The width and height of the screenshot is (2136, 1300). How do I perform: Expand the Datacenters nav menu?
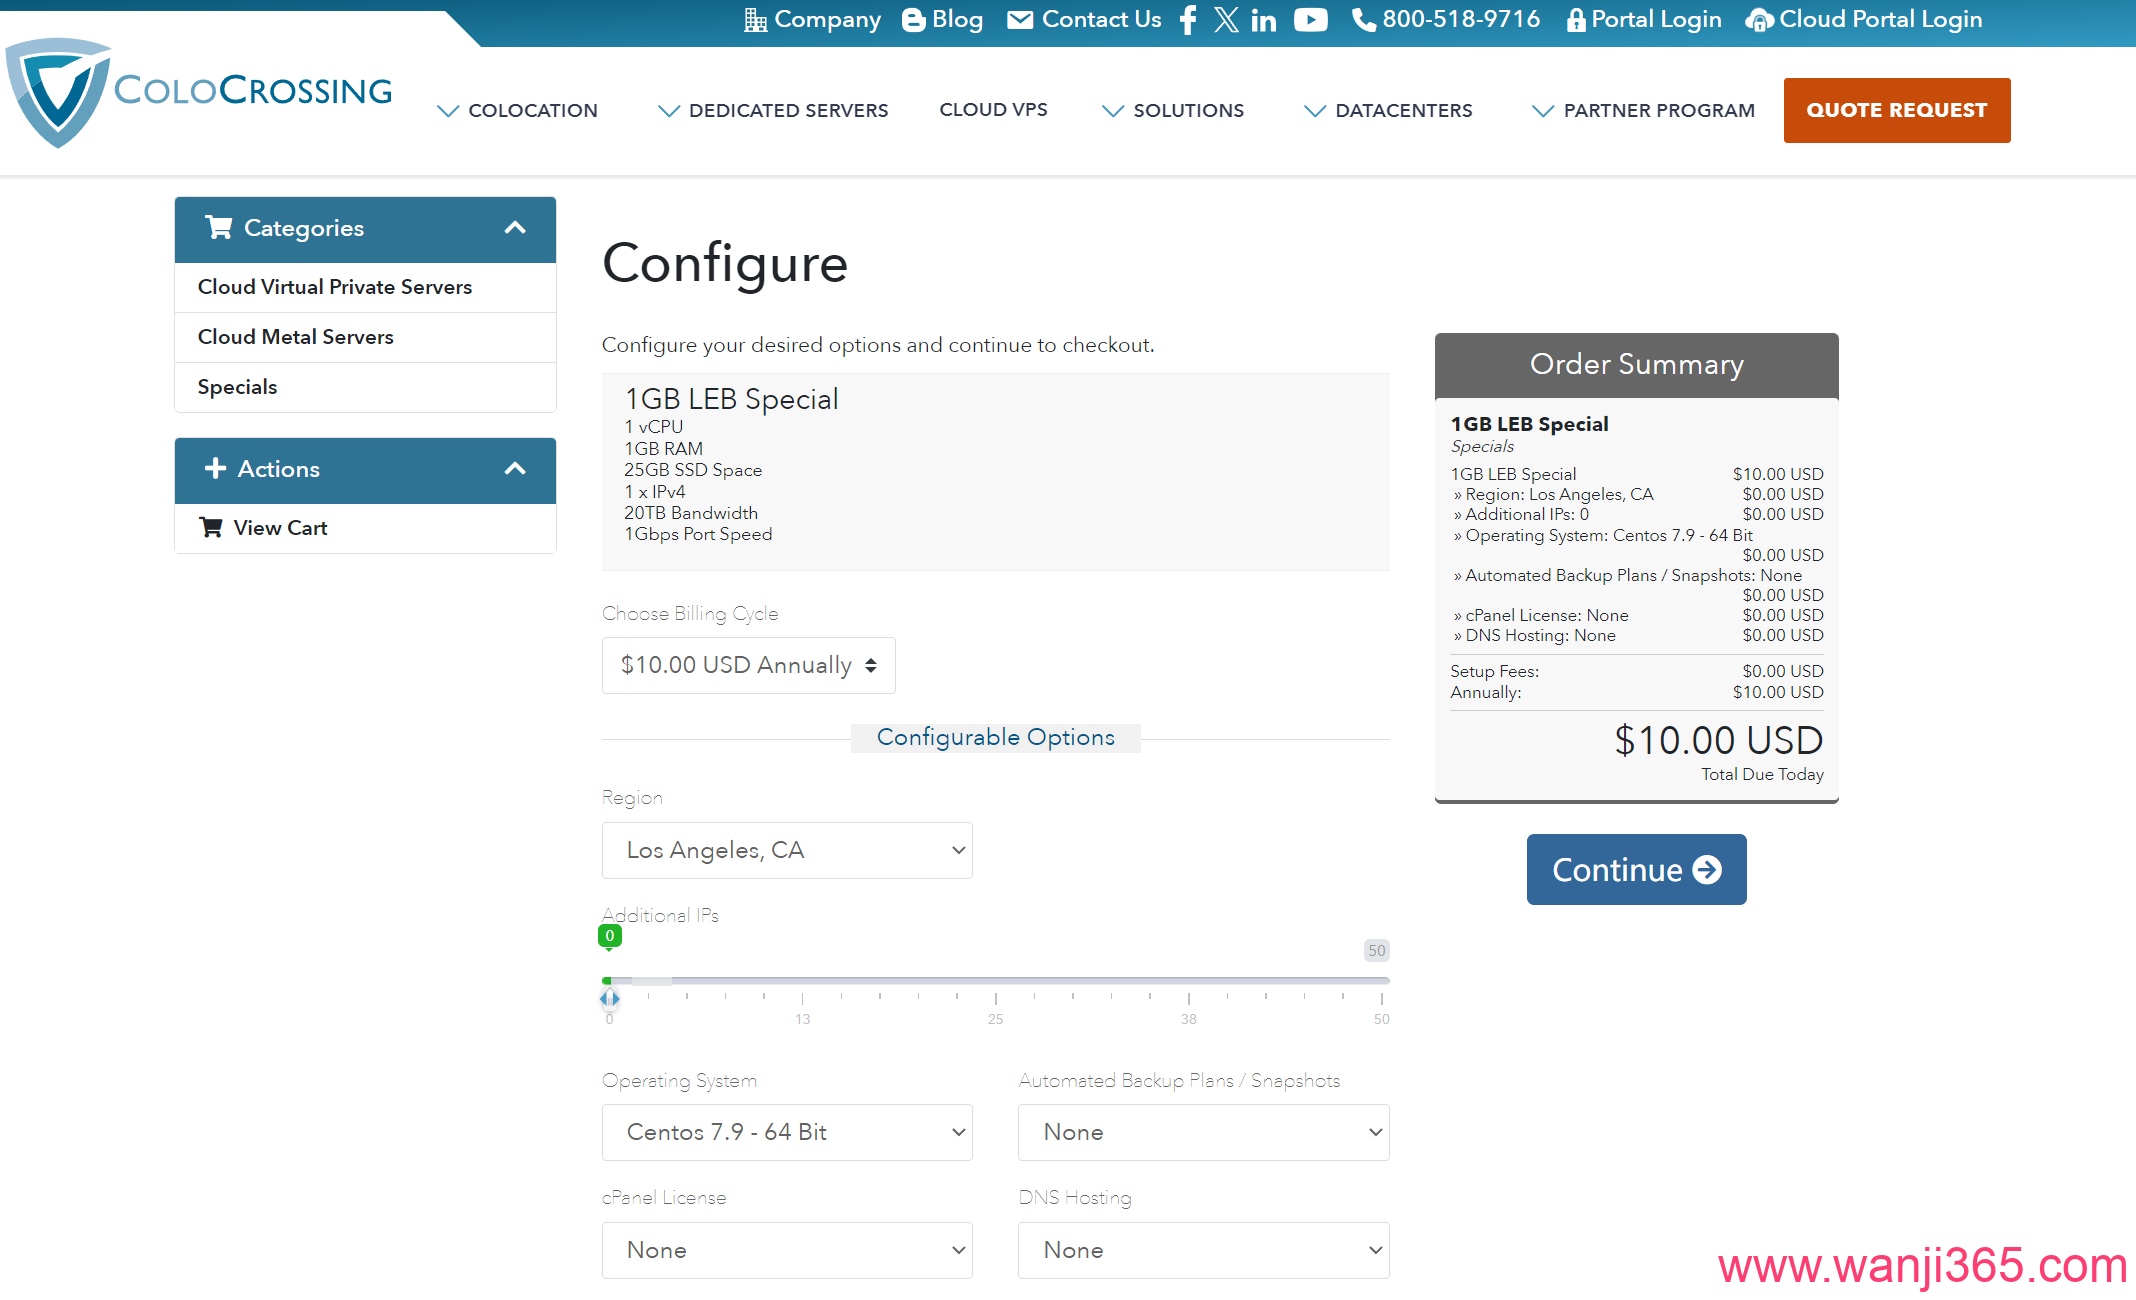tap(1388, 110)
